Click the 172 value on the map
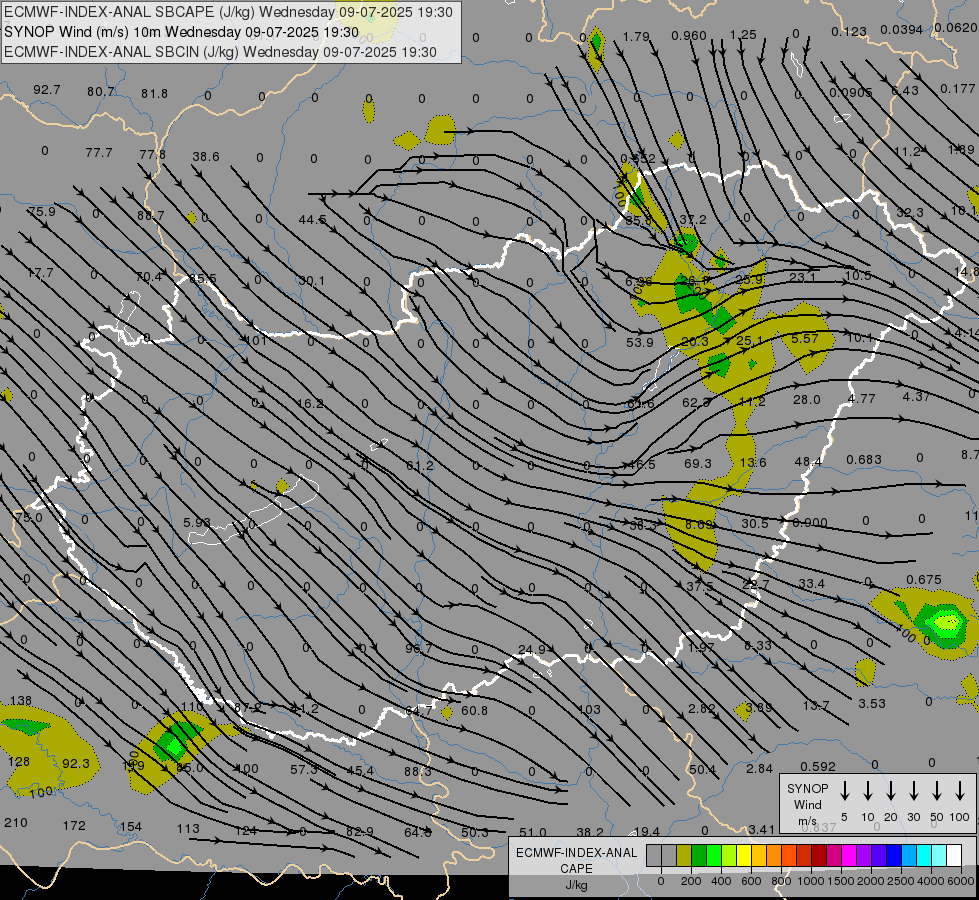Viewport: 979px width, 900px height. pyautogui.click(x=74, y=826)
